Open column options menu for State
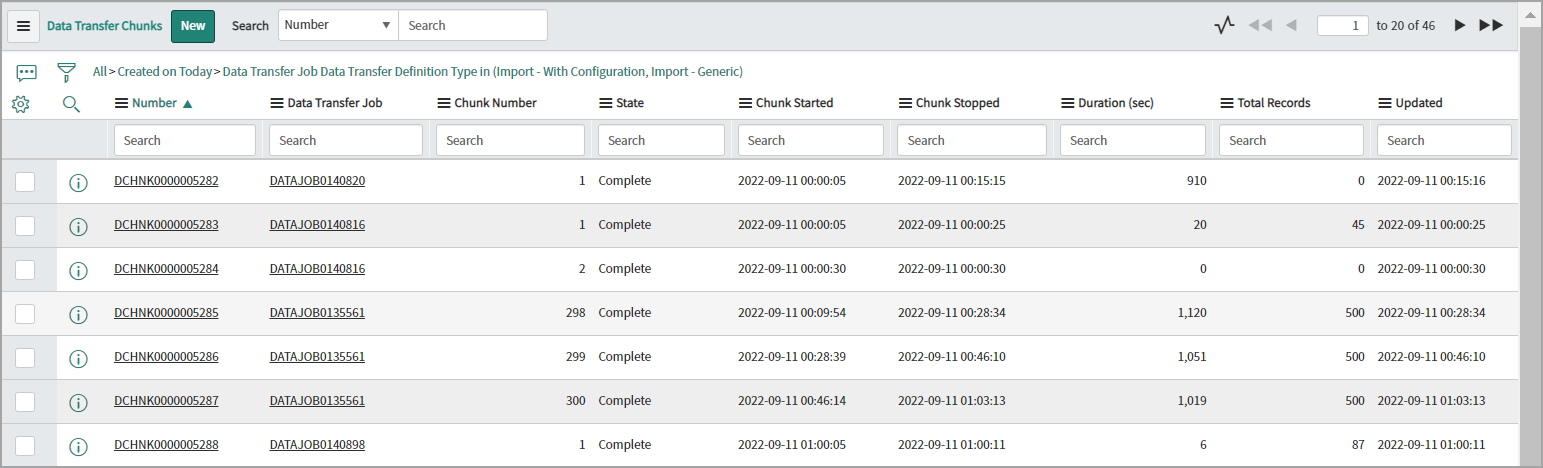 (605, 103)
